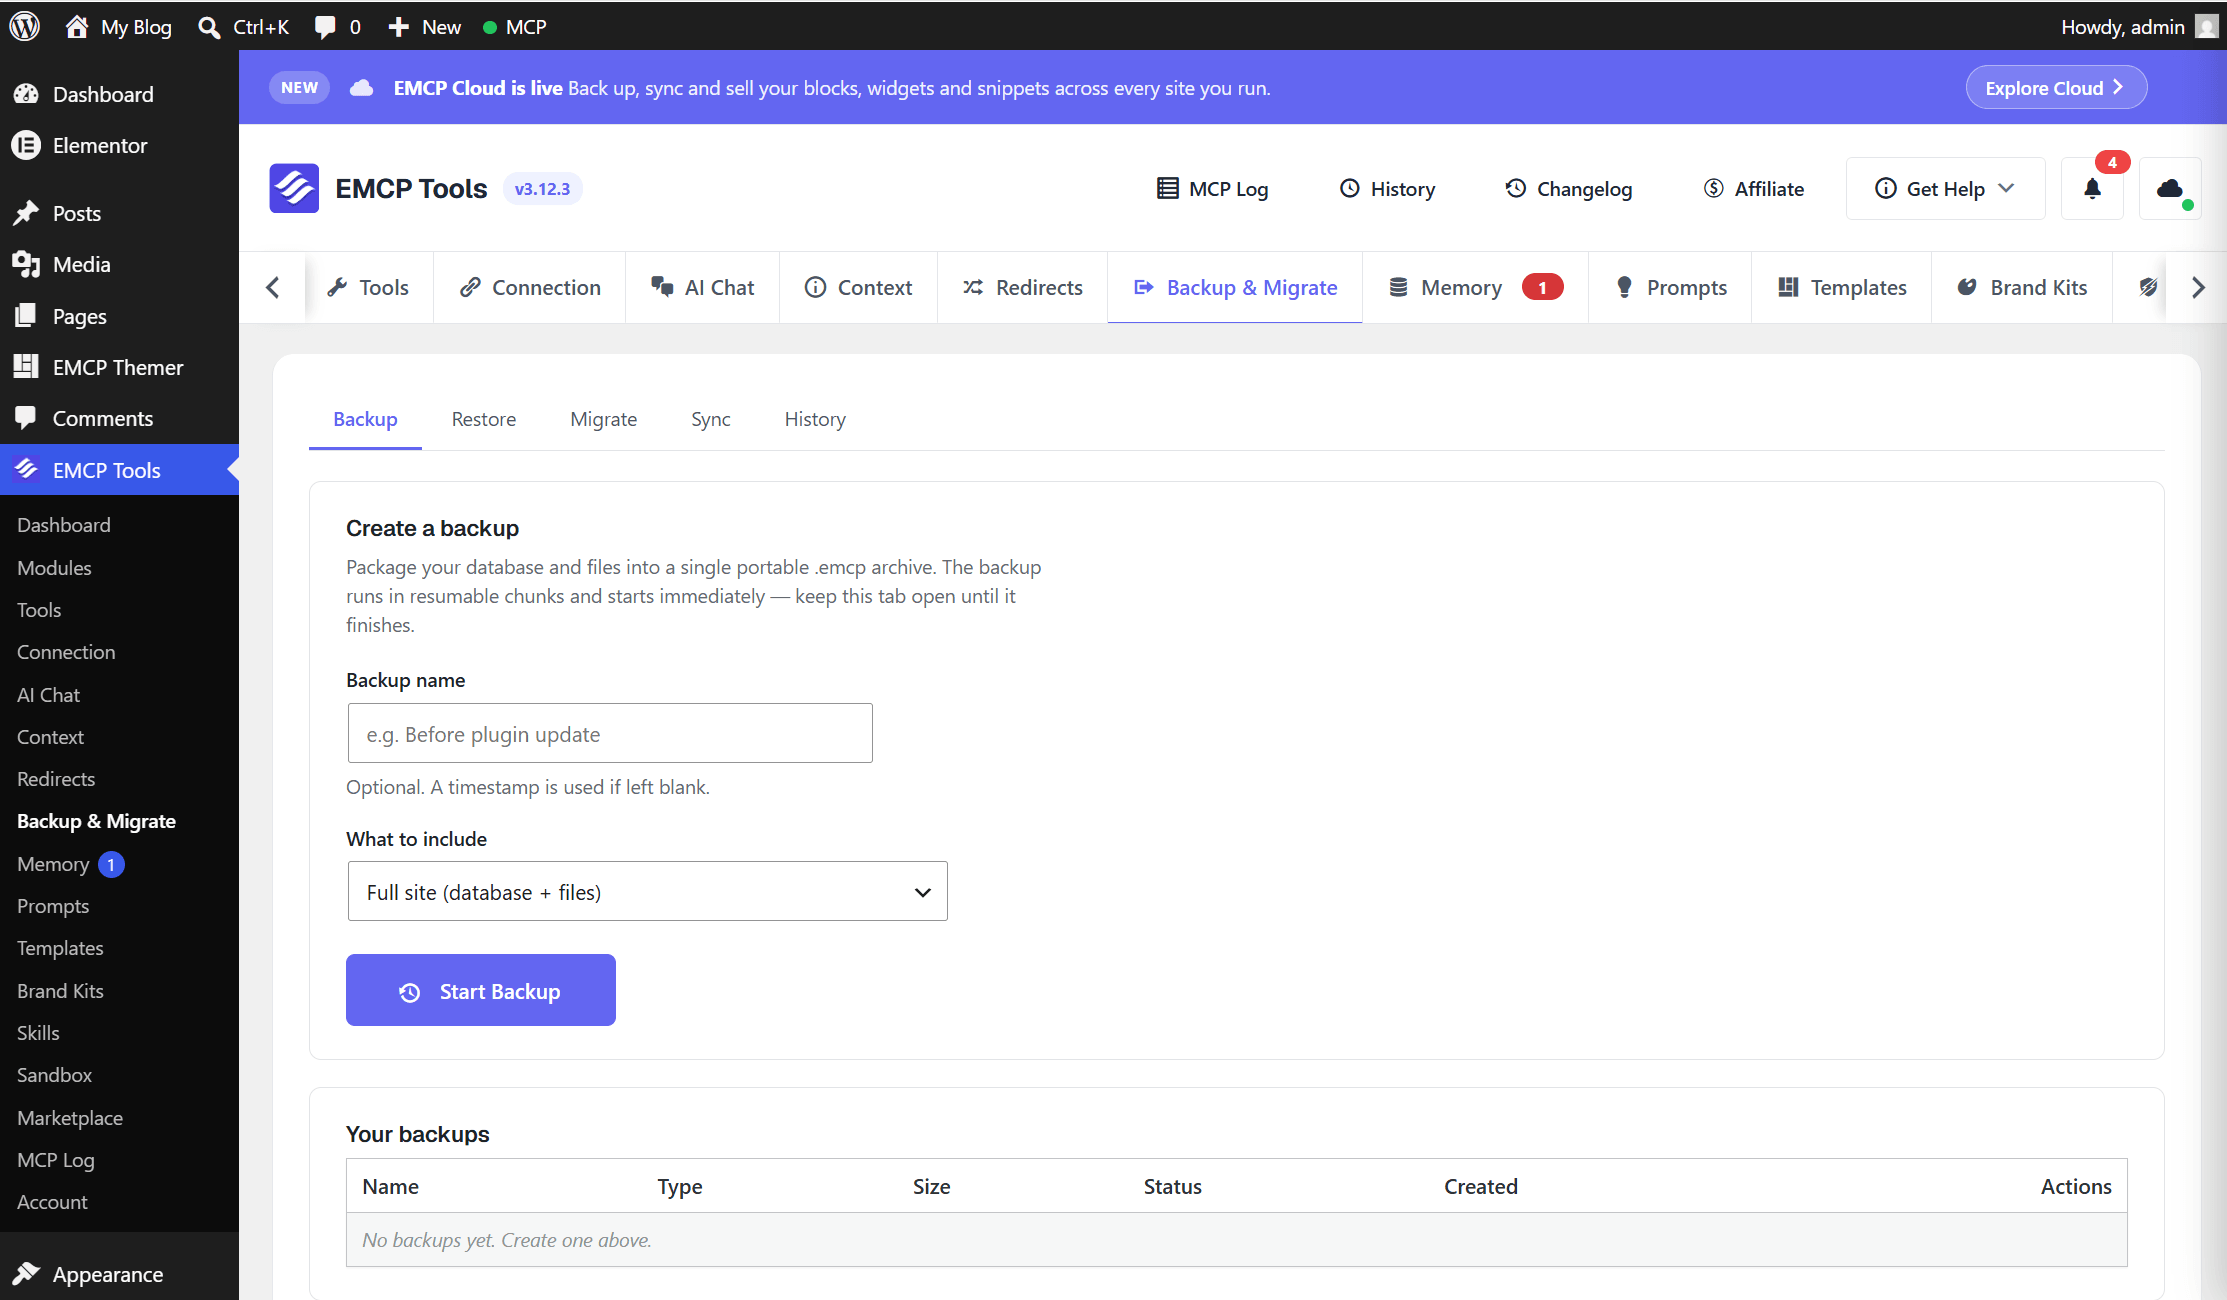Switch to the Redirects tab
This screenshot has width=2227, height=1300.
(x=1022, y=287)
